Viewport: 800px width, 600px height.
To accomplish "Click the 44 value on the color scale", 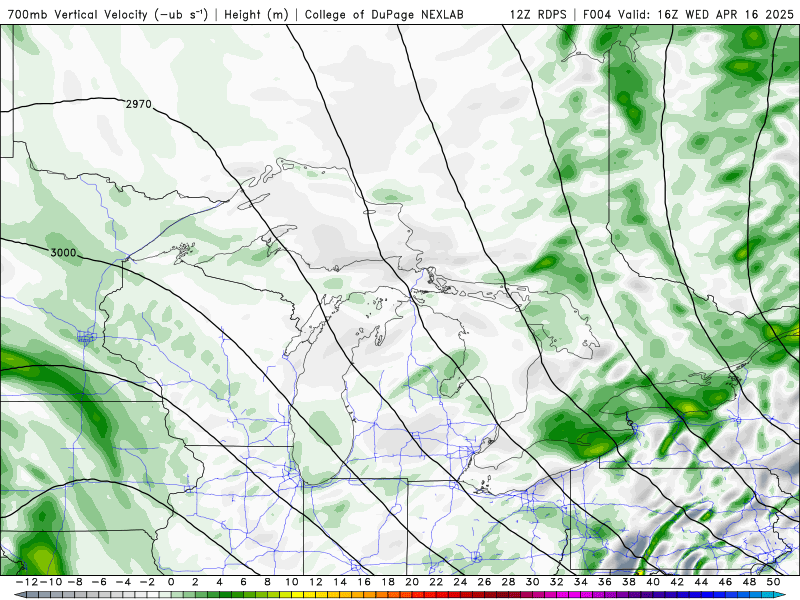I will (702, 582).
